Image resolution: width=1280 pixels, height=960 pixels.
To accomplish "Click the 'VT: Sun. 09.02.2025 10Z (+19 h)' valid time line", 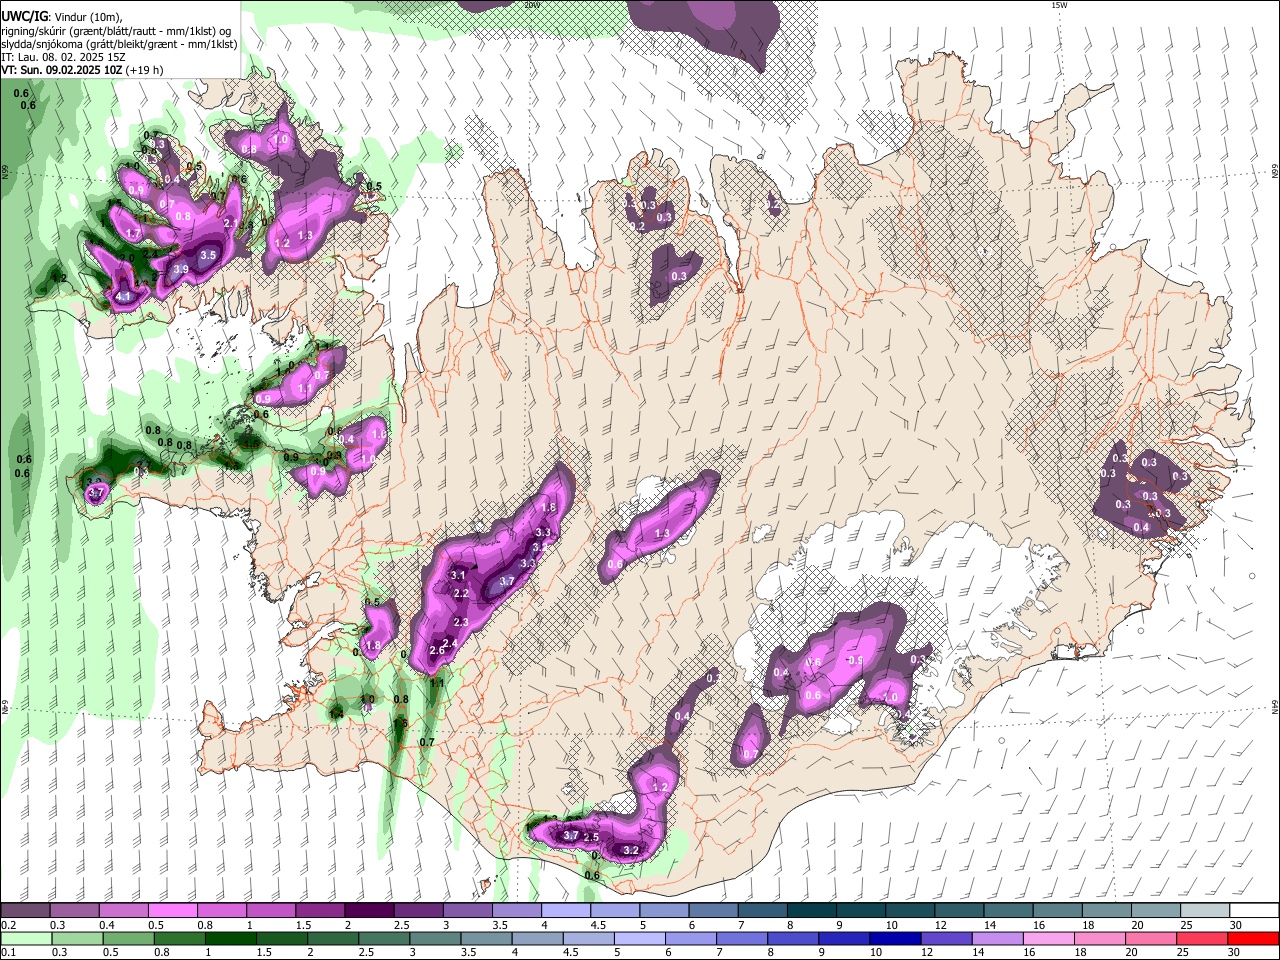I will coord(82,70).
